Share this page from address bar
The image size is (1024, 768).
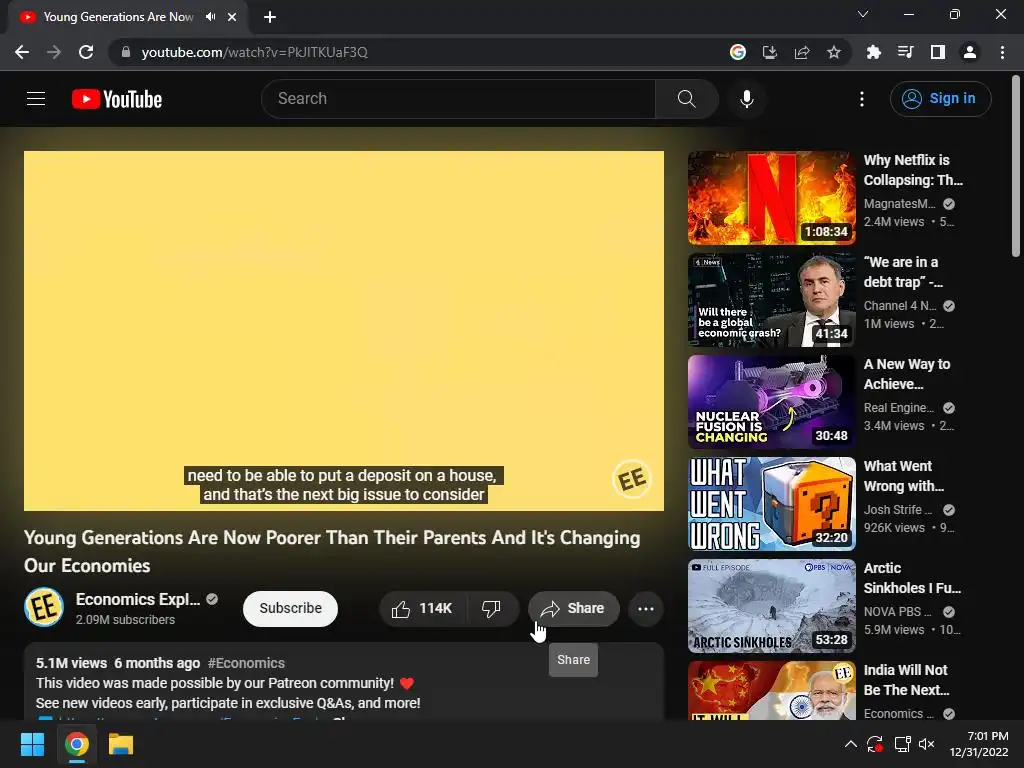pyautogui.click(x=802, y=52)
